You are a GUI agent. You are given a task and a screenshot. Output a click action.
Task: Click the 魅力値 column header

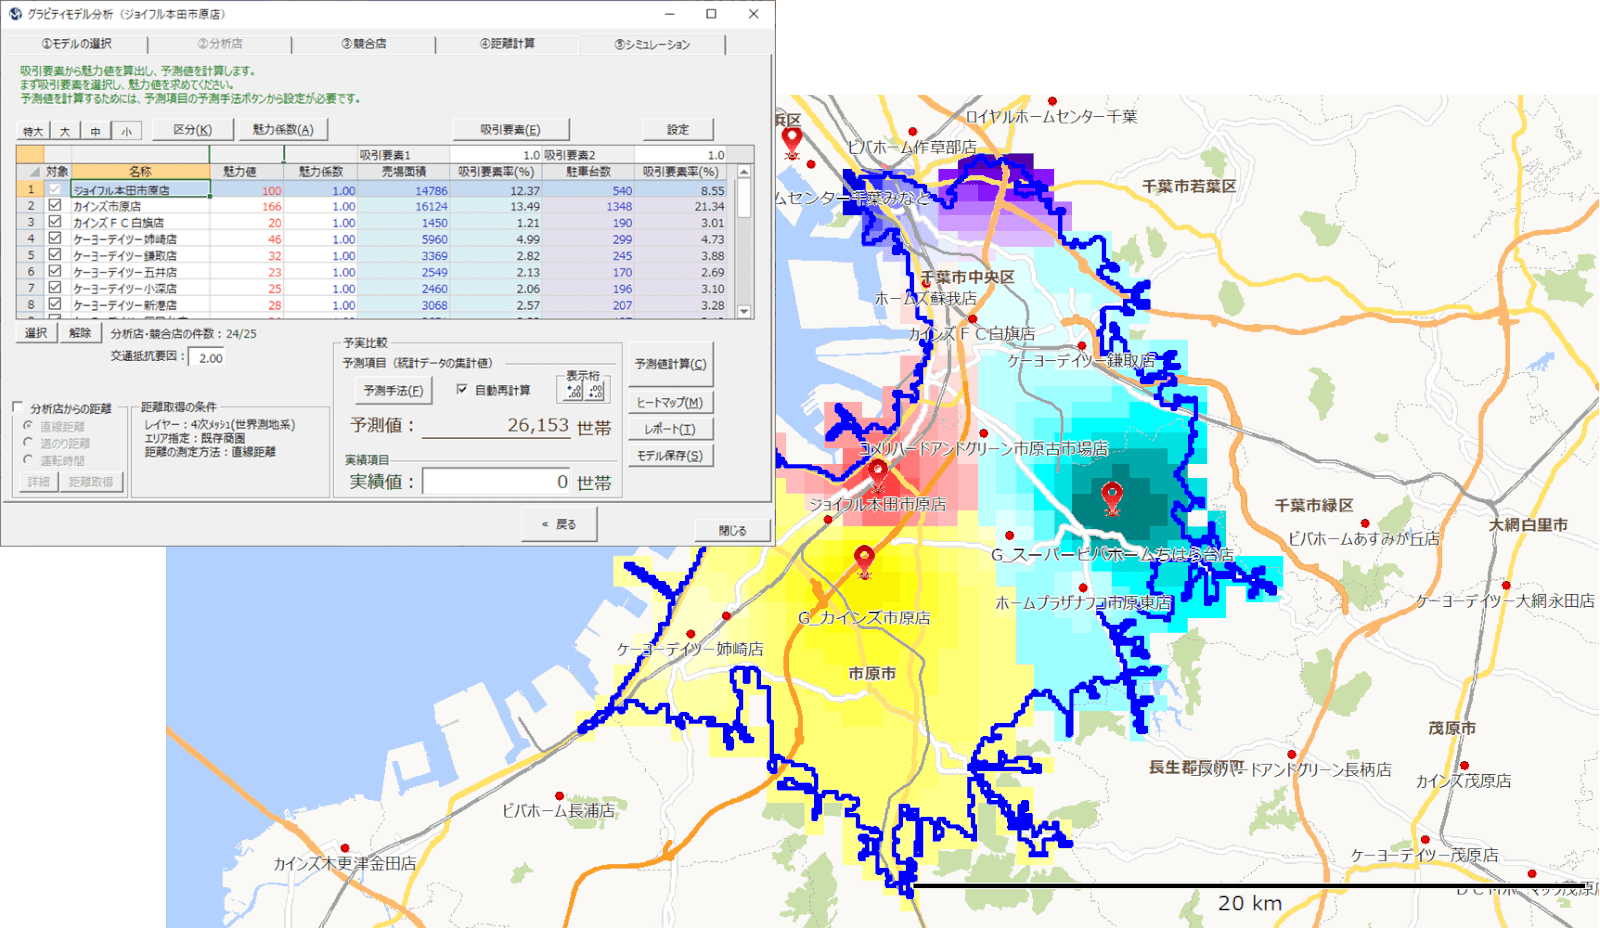pos(247,172)
